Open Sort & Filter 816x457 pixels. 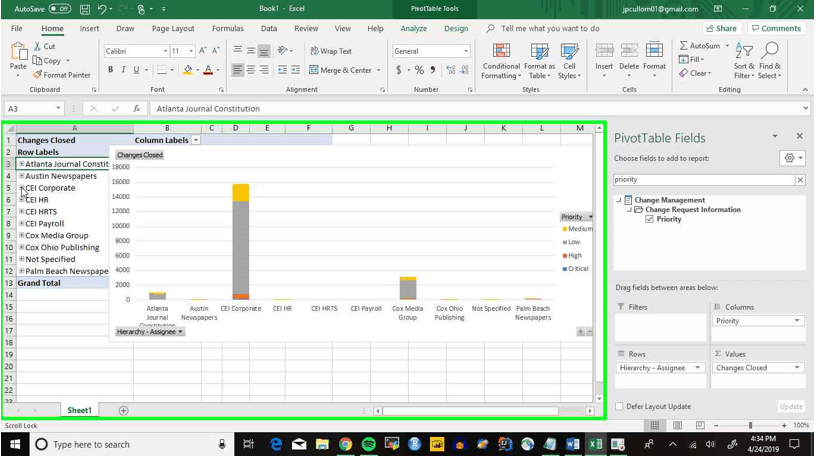(x=744, y=61)
